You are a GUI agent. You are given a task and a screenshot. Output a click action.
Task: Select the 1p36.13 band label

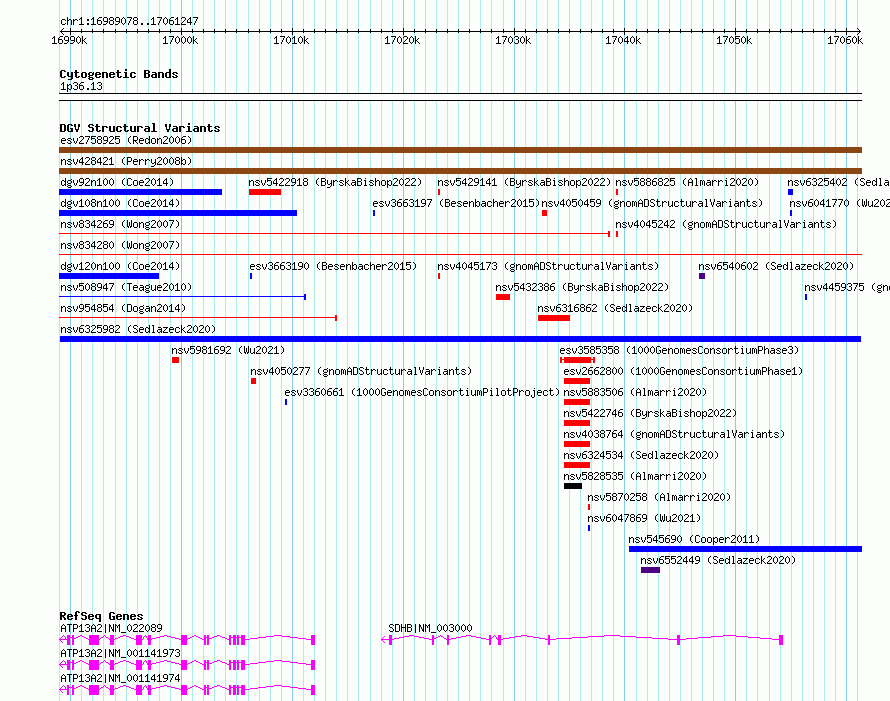(81, 86)
